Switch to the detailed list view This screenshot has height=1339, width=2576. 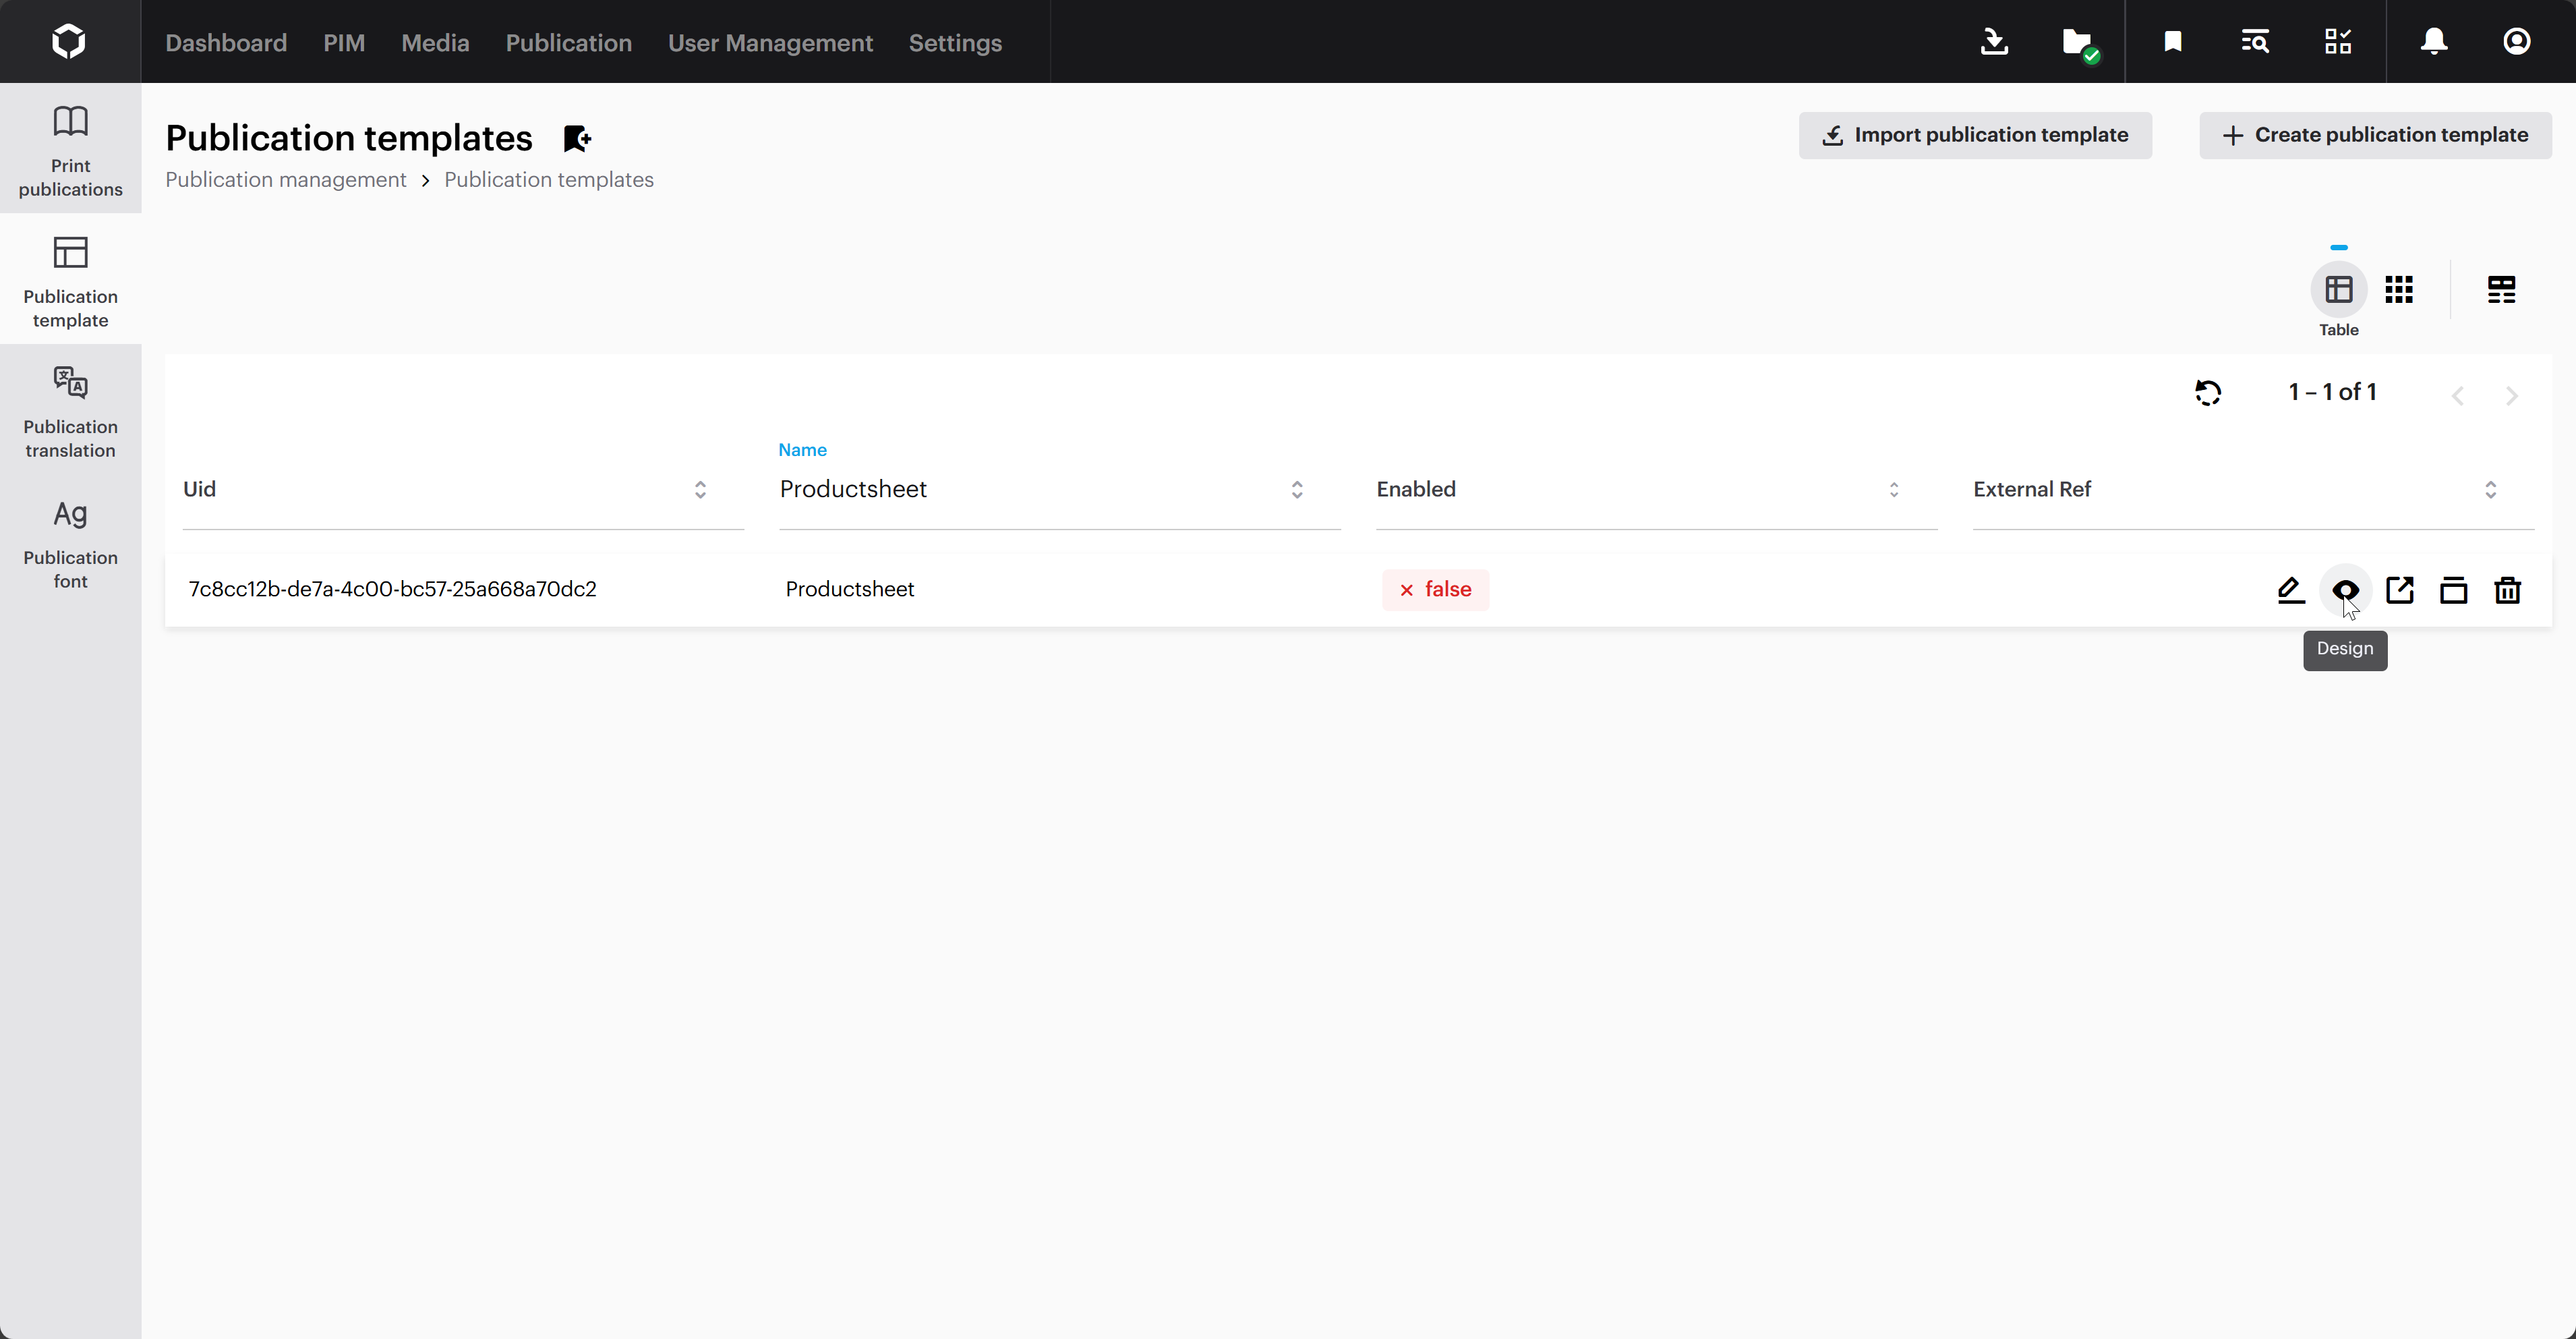coord(2501,289)
